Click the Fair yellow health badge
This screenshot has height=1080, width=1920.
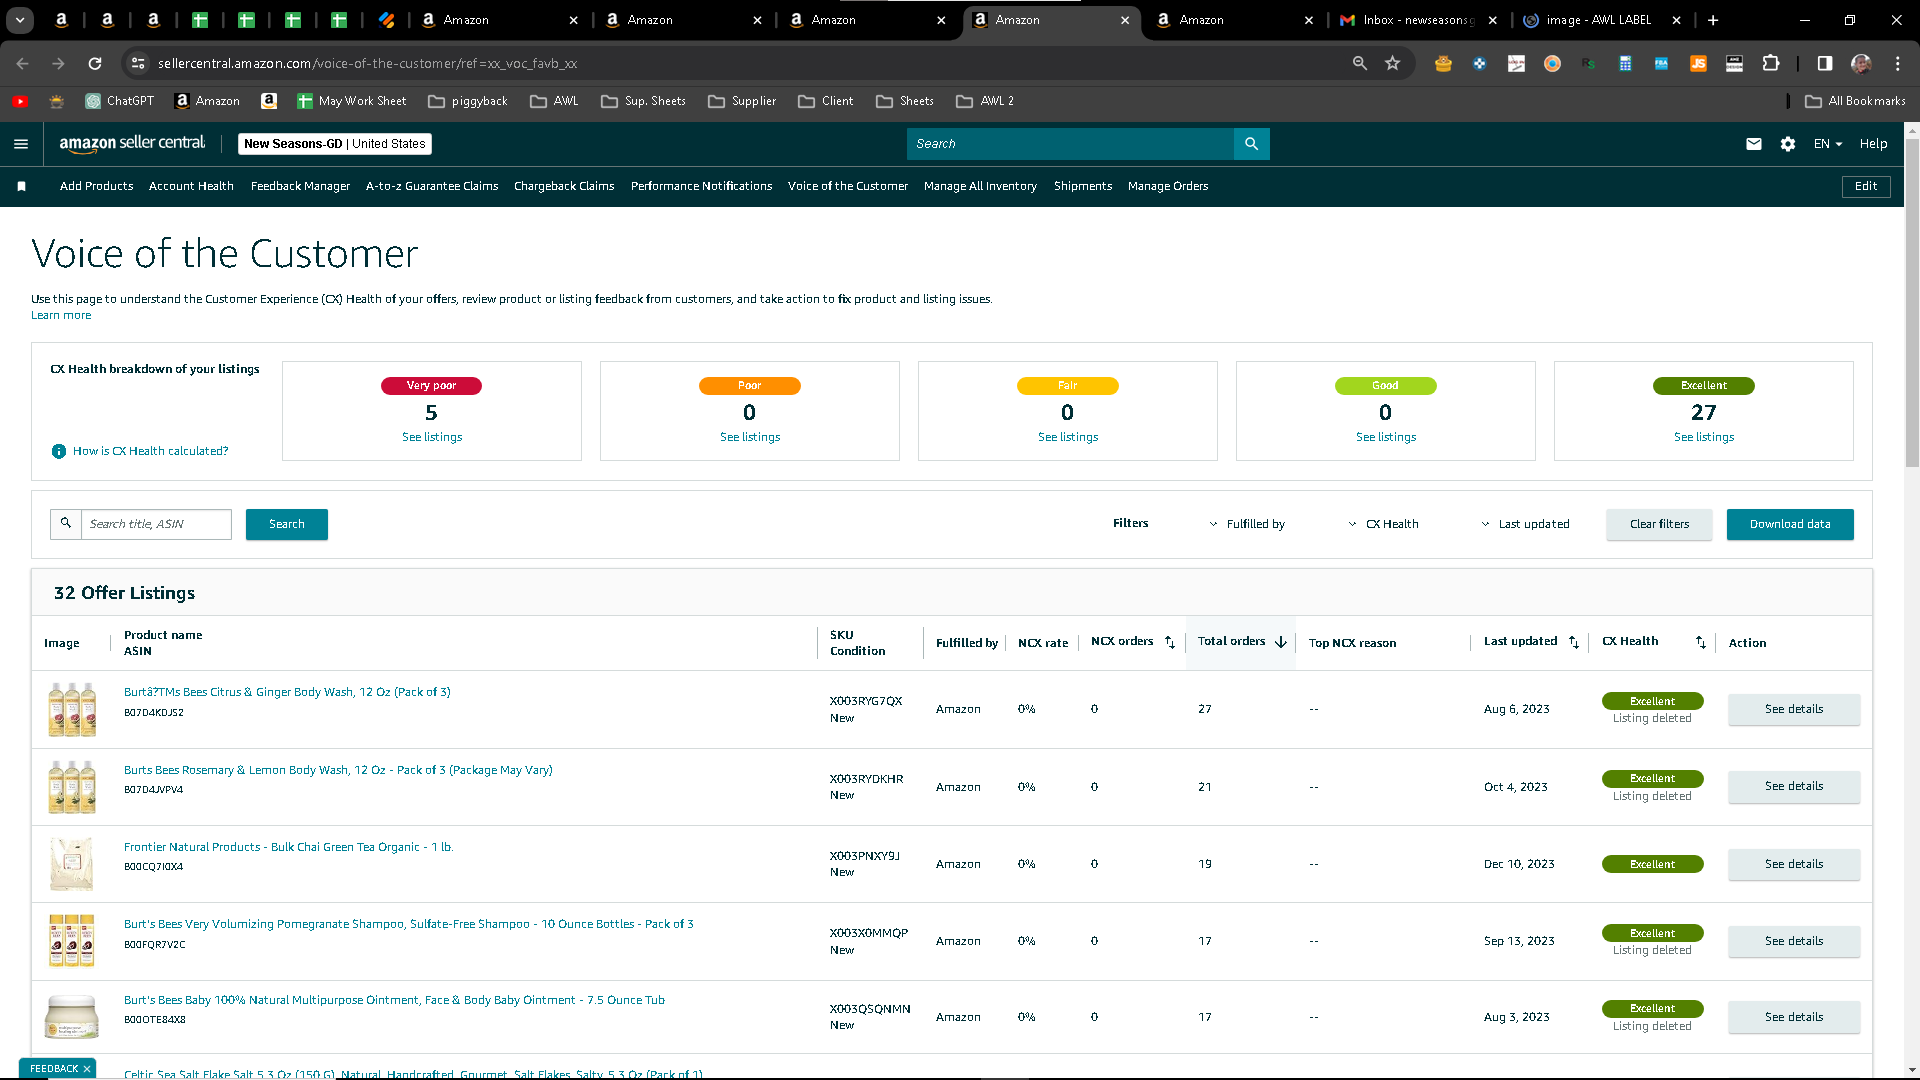1068,386
